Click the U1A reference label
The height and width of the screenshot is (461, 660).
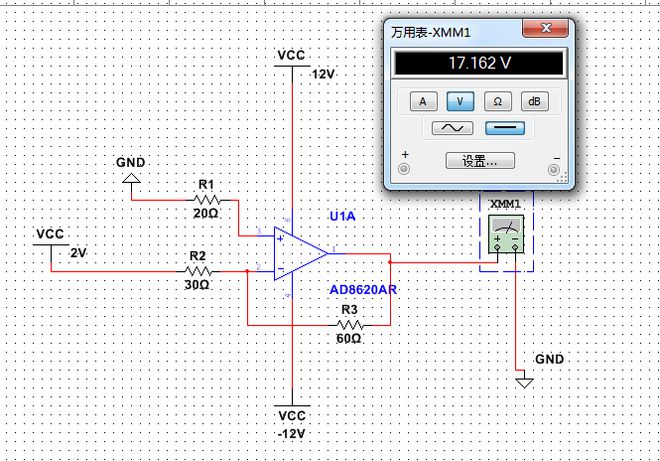(x=342, y=216)
